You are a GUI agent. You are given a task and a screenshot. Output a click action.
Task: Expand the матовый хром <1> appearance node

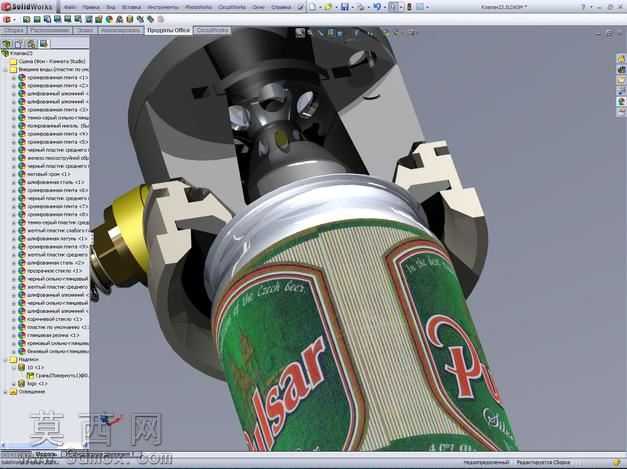point(14,174)
